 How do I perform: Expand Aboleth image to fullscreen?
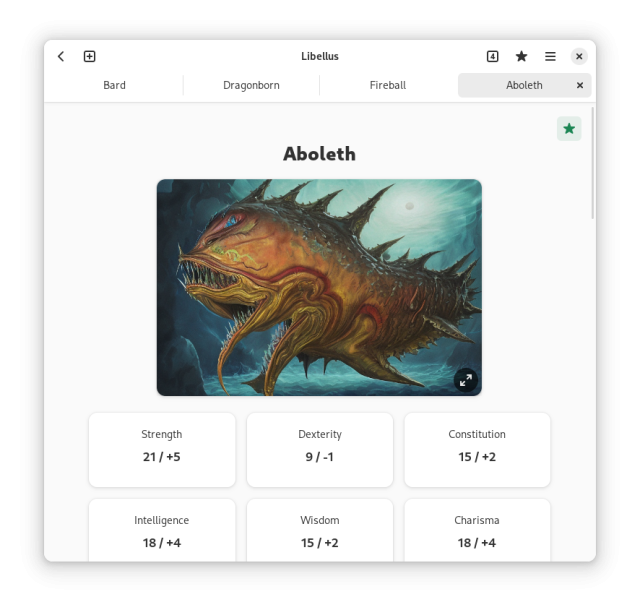point(466,380)
